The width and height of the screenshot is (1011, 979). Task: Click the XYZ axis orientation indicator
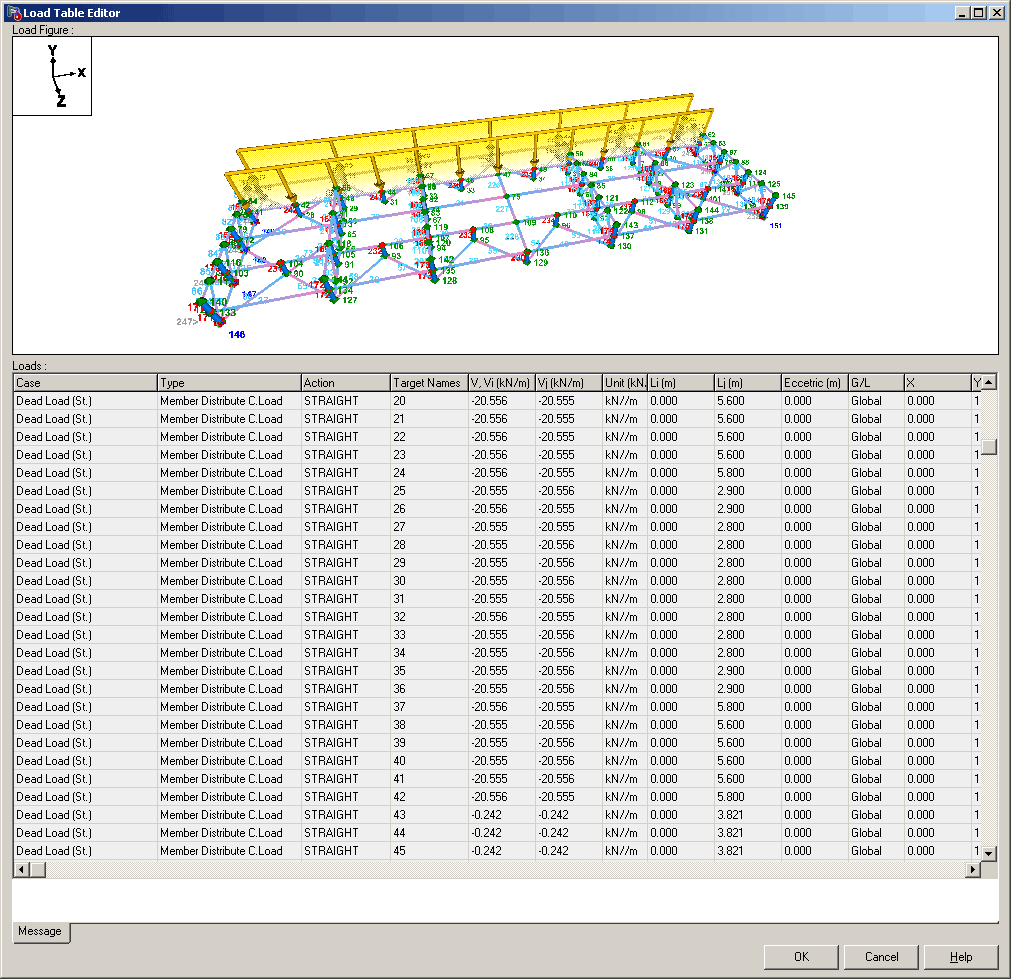pos(52,76)
